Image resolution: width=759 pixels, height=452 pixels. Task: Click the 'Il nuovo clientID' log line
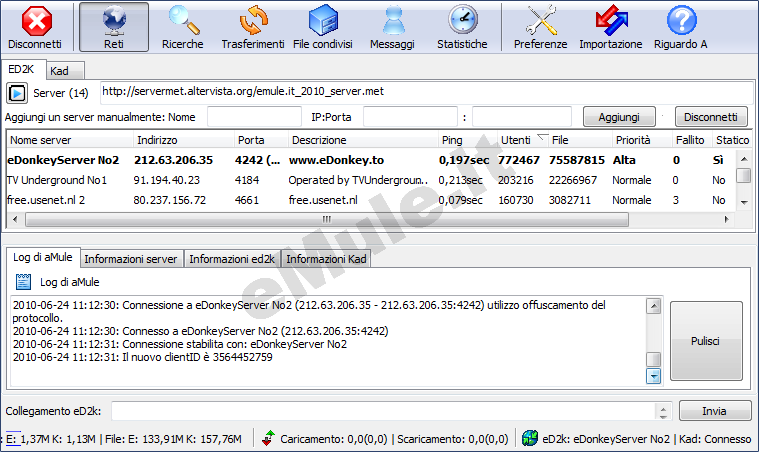[x=143, y=357]
